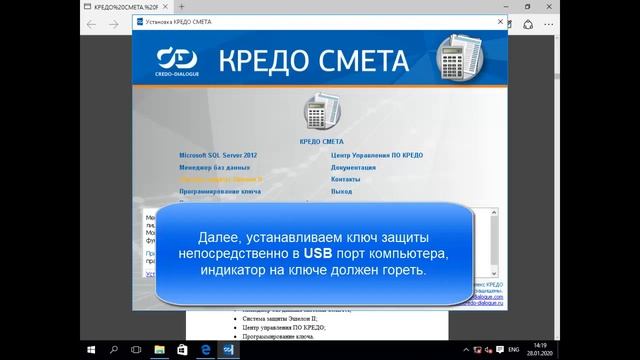This screenshot has width=640, height=360.
Task: Open Task View on the taskbar
Action: tap(136, 350)
